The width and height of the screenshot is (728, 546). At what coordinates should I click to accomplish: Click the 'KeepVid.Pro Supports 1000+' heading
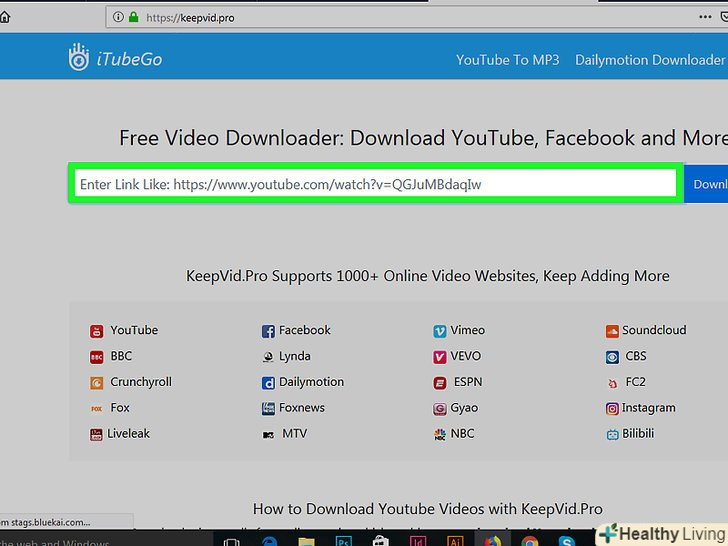(428, 276)
